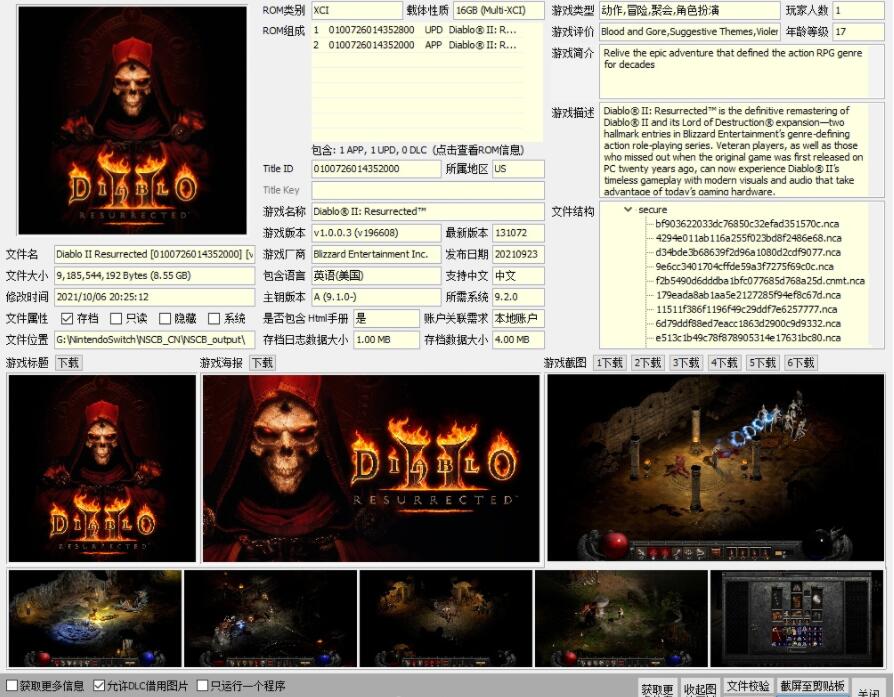Click the 游戏版本 v1.0.0.3 field

point(376,233)
